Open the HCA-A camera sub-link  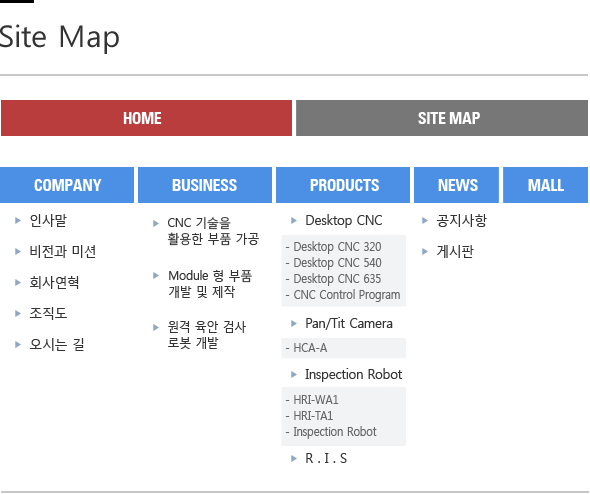pos(310,348)
